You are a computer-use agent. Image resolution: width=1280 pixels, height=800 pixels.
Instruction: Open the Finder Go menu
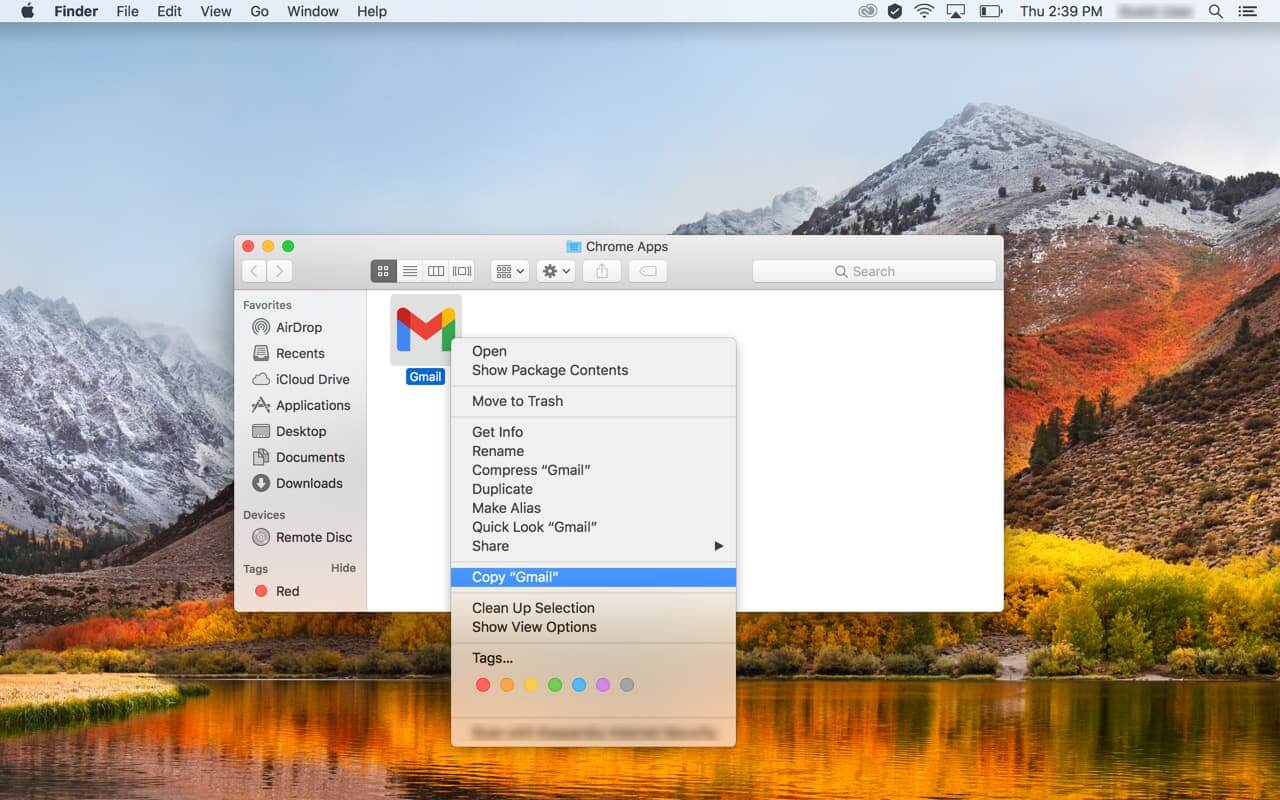click(x=259, y=11)
